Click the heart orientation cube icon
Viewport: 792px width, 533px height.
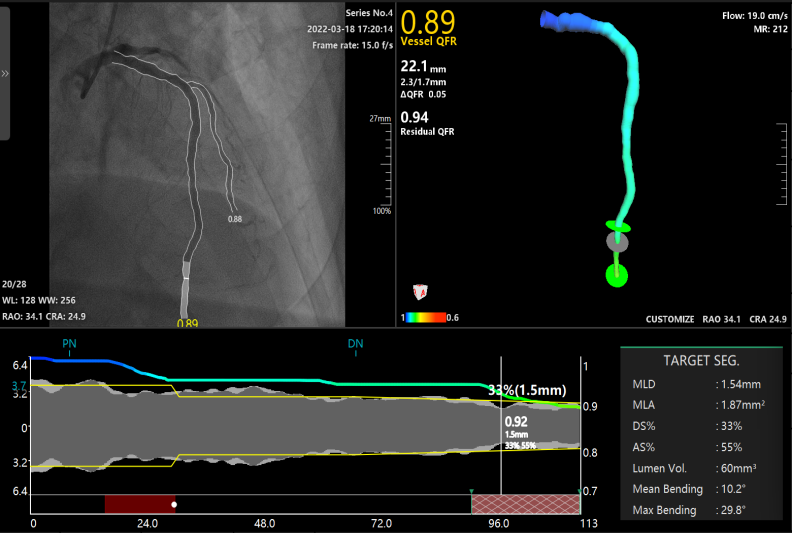pyautogui.click(x=421, y=292)
